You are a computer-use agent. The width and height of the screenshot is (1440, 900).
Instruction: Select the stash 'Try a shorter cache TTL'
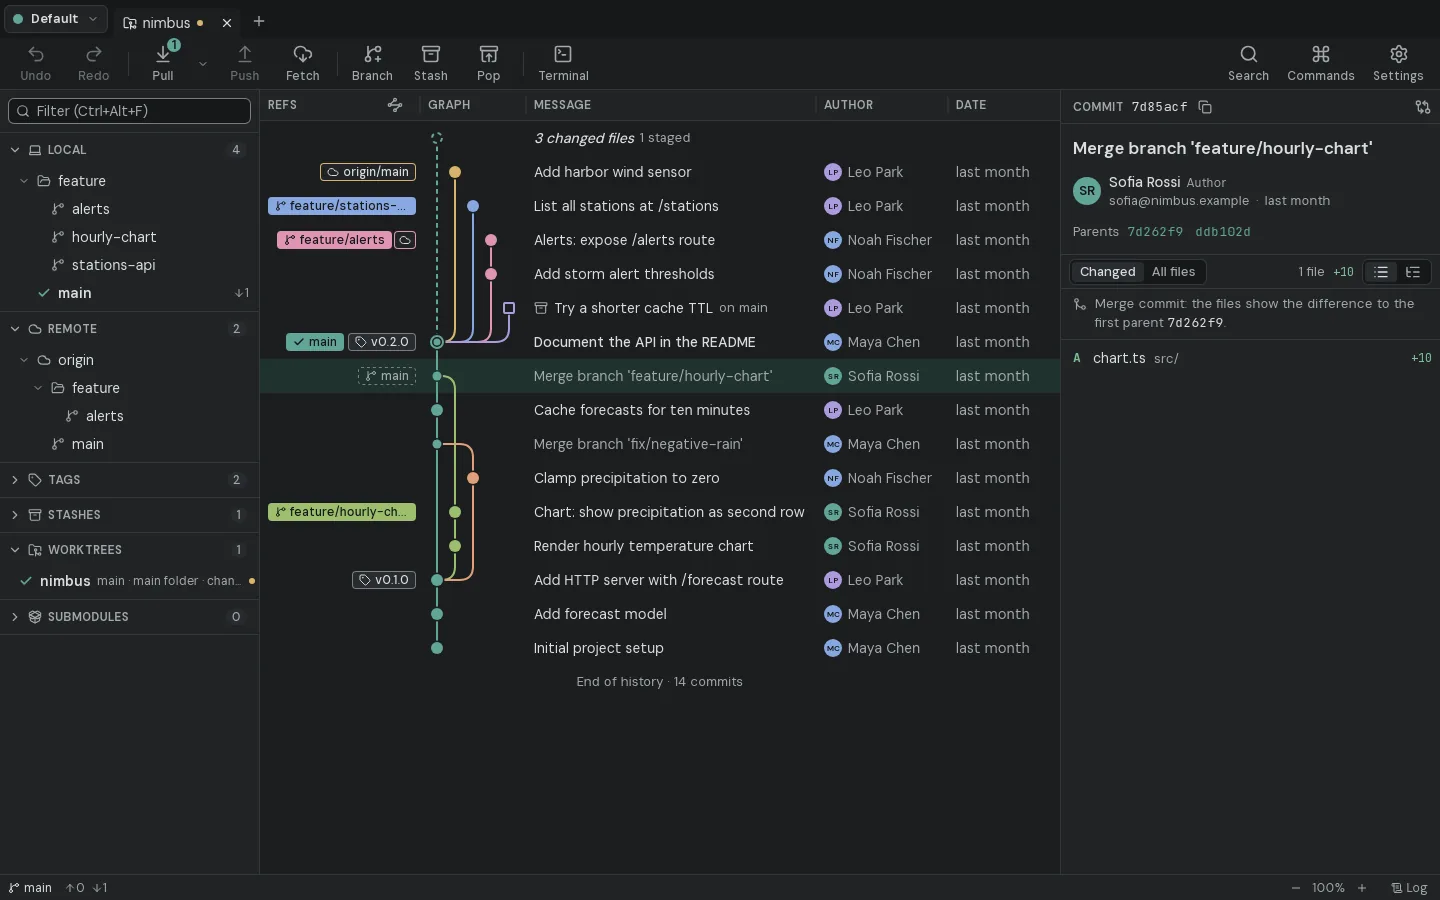[660, 308]
